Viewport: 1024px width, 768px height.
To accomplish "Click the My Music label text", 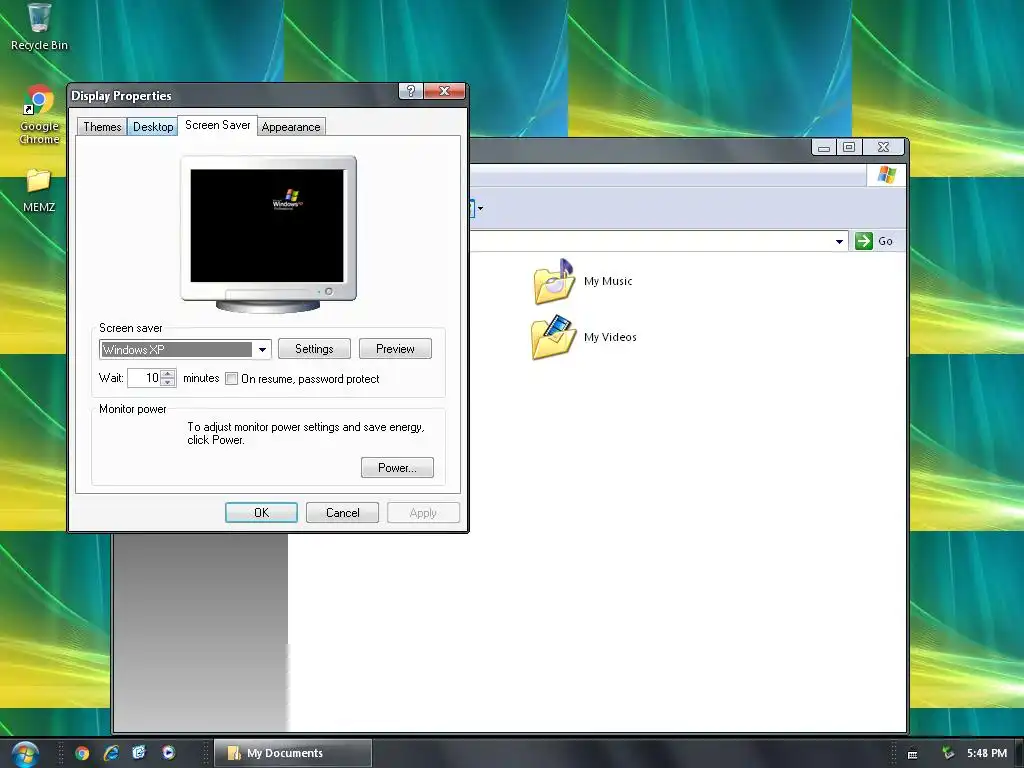I will click(x=608, y=281).
